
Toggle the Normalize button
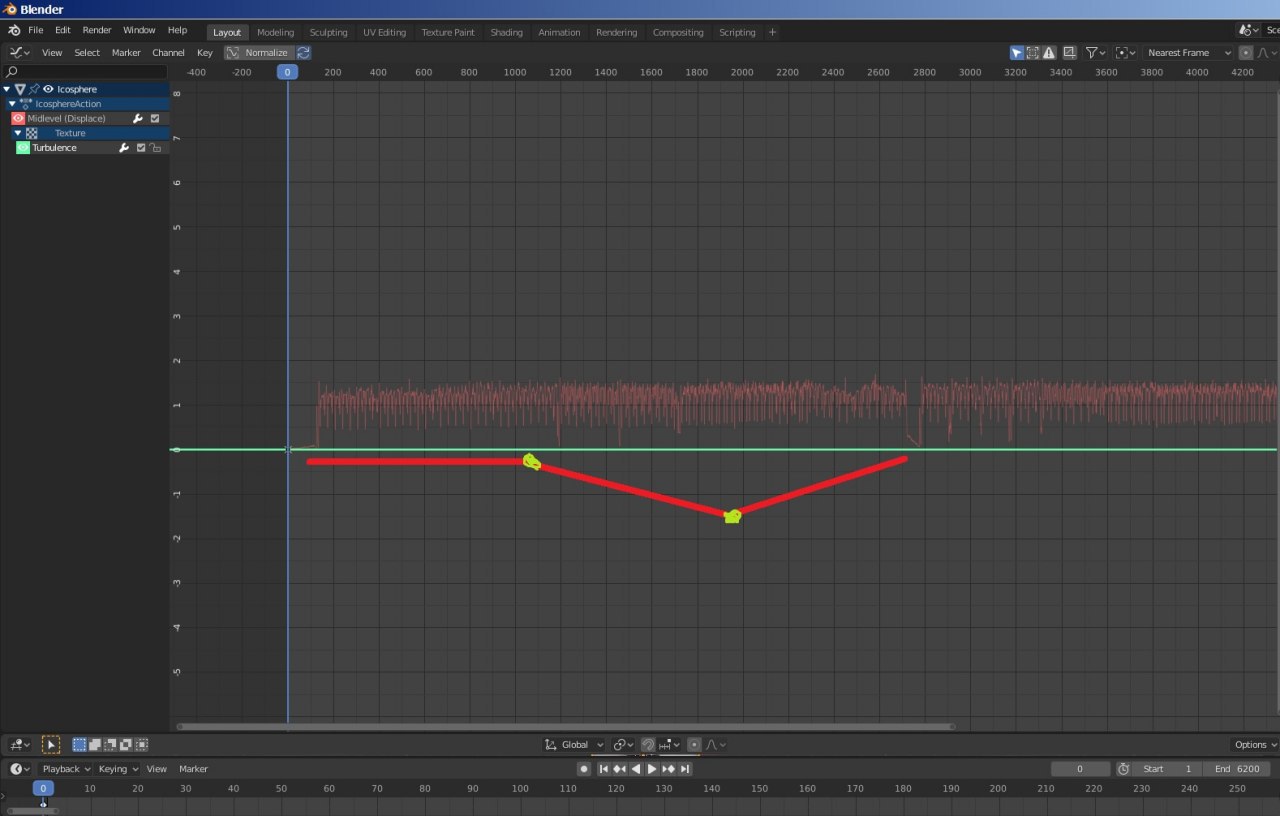coord(258,53)
